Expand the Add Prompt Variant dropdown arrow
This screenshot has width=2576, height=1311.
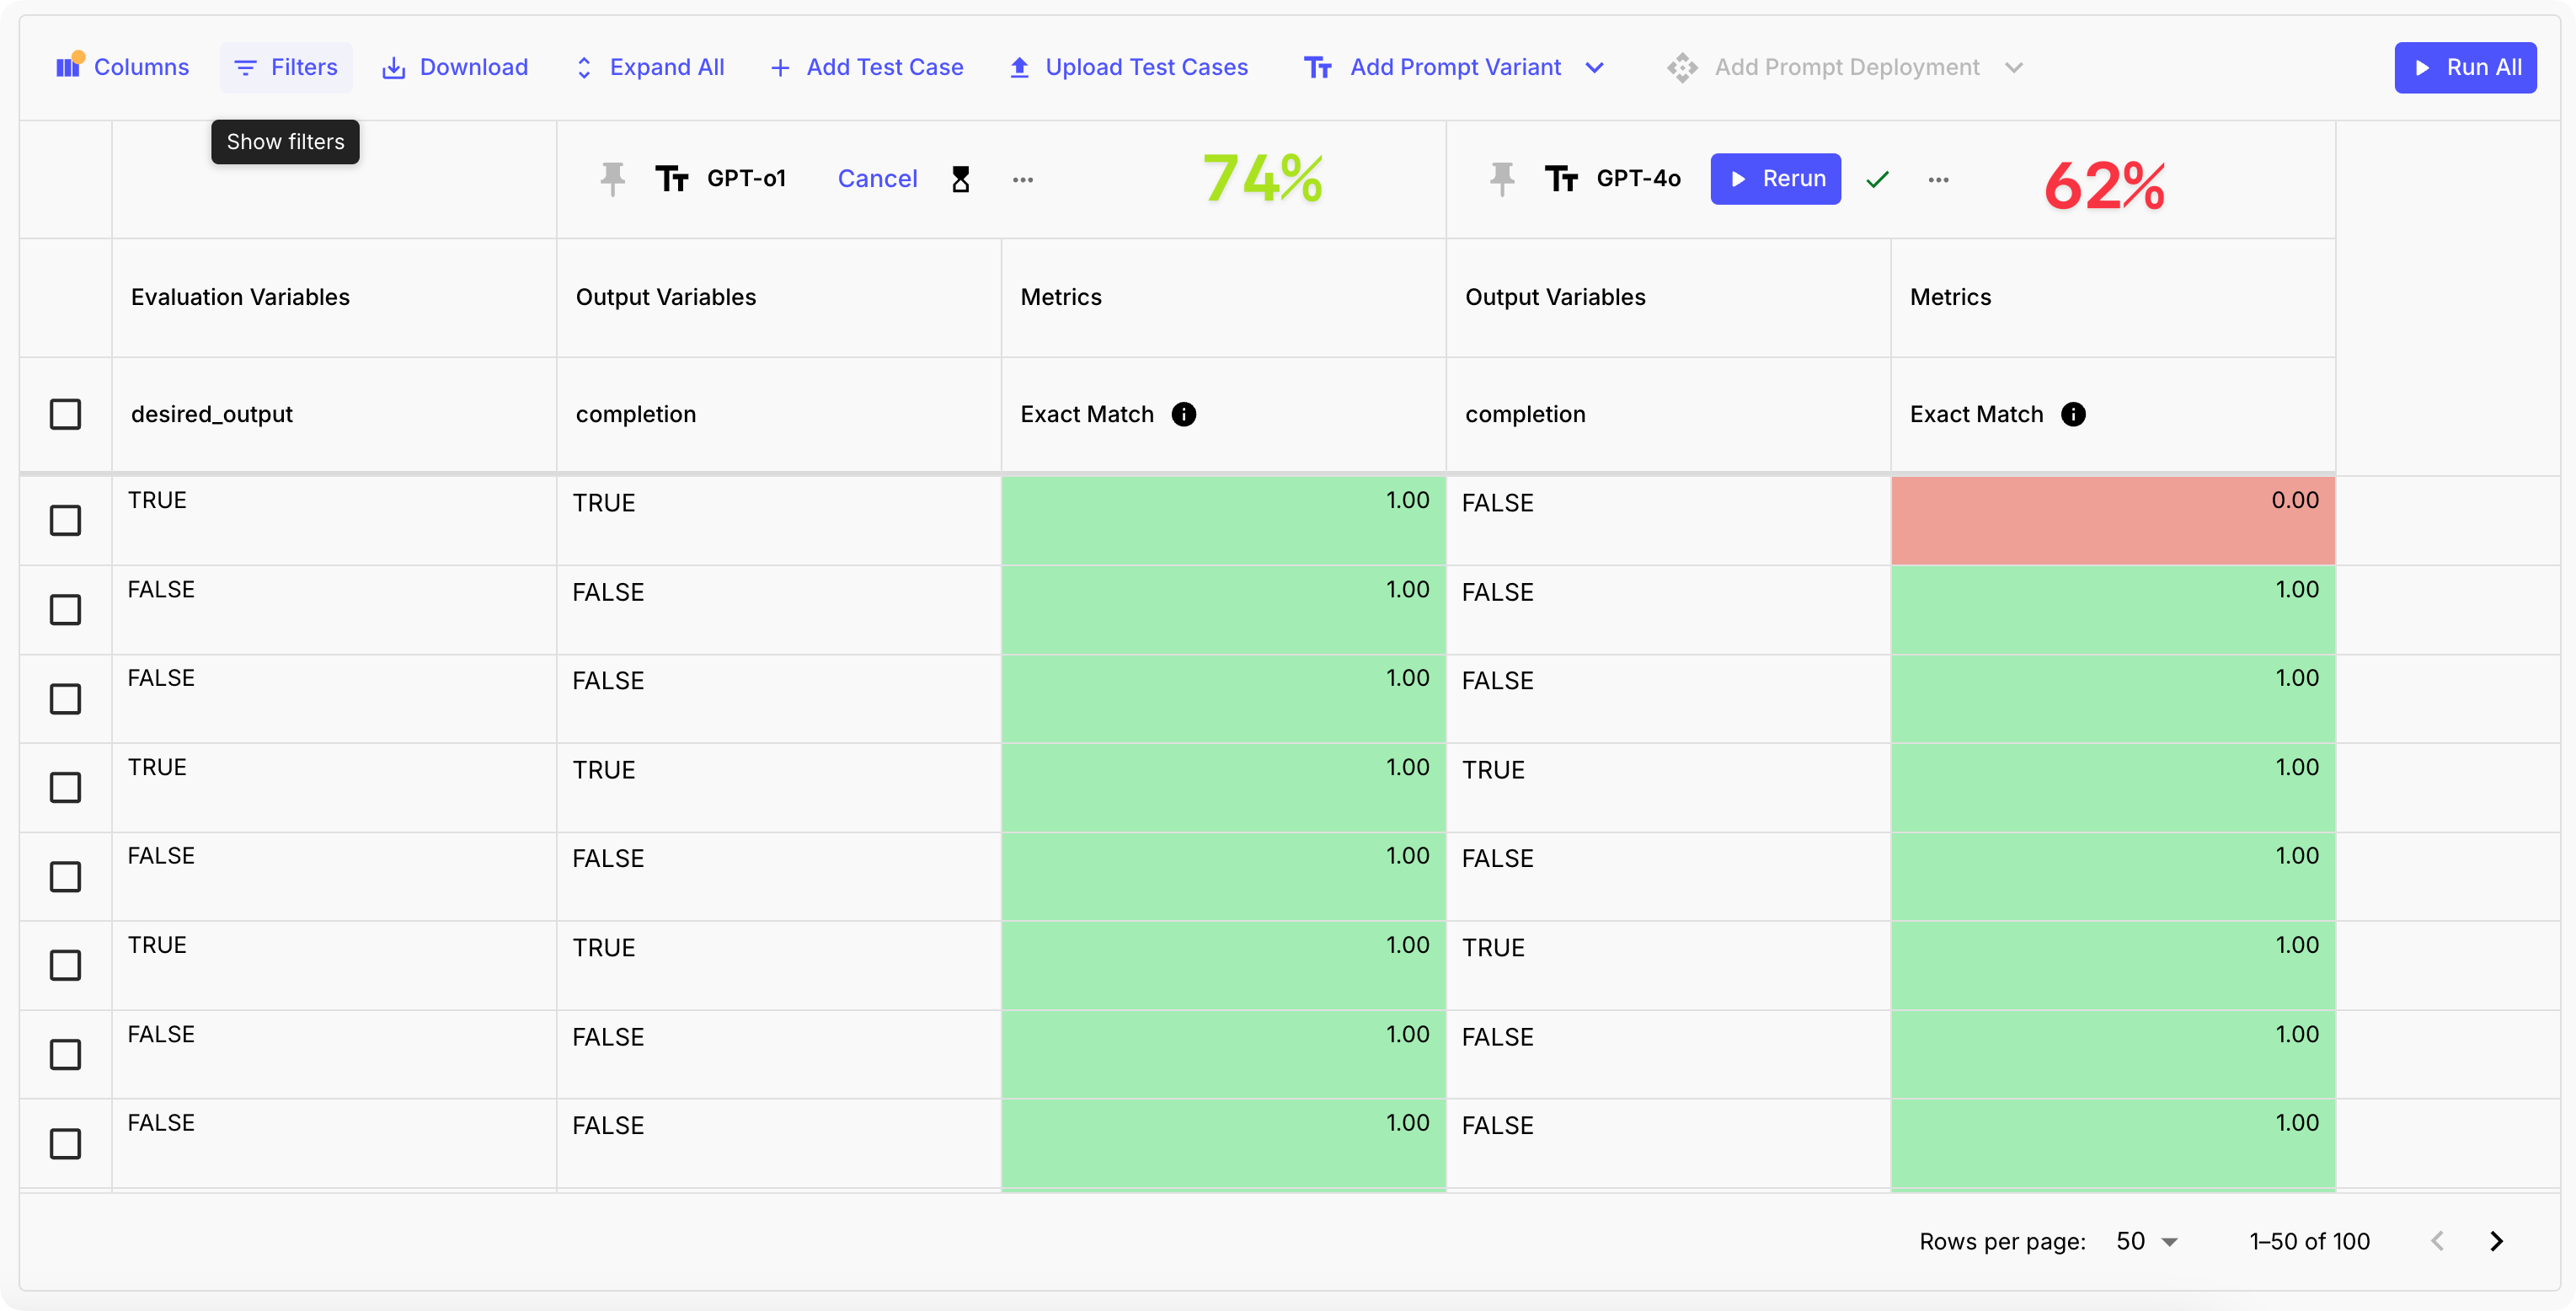(1595, 67)
